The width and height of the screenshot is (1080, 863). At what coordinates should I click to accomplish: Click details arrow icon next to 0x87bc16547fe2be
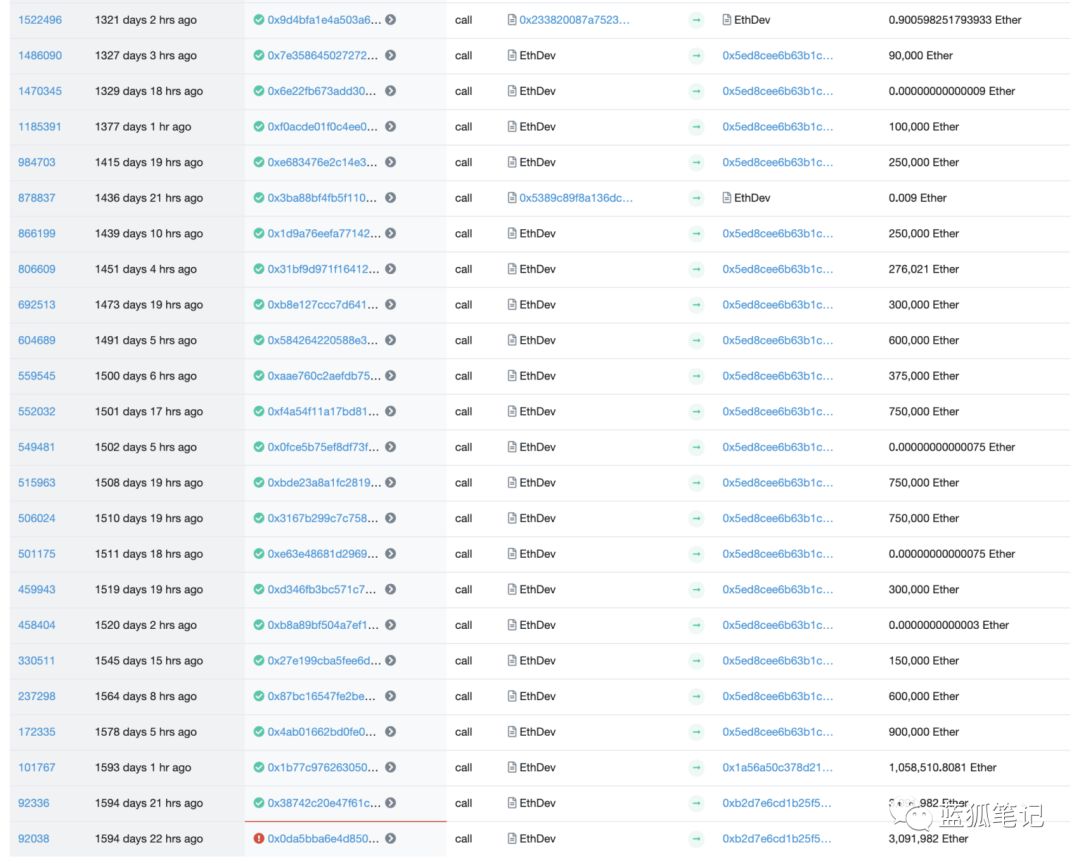click(x=391, y=696)
